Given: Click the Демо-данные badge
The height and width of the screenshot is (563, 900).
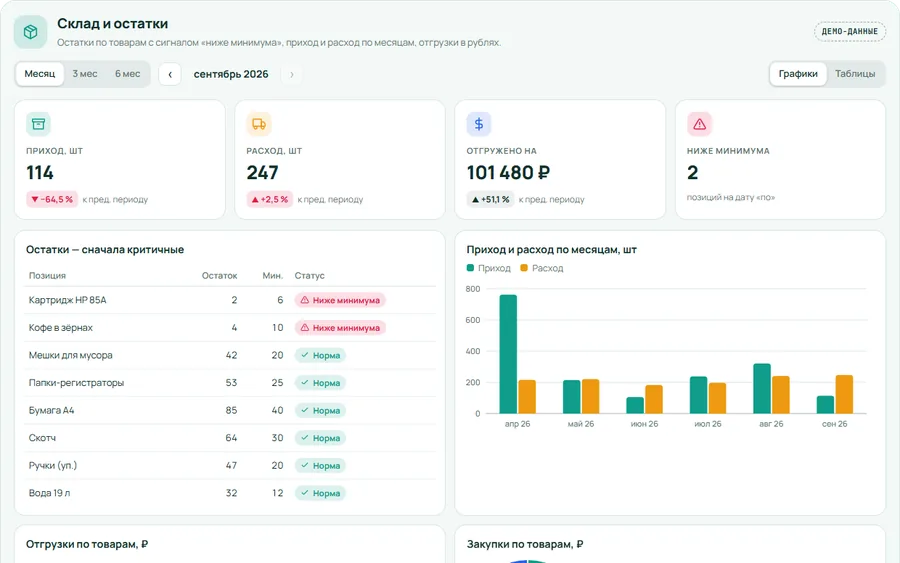Looking at the screenshot, I should [849, 32].
